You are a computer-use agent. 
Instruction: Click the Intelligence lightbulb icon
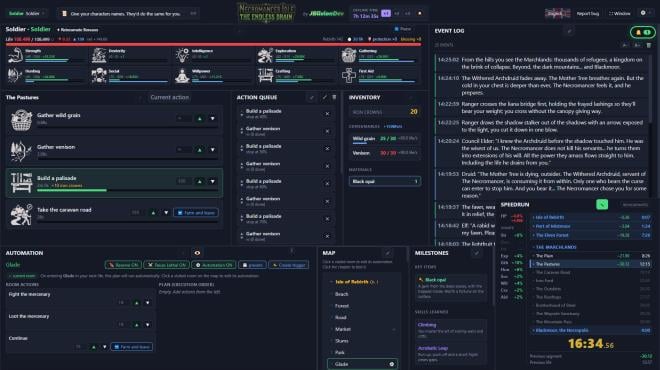pos(182,55)
